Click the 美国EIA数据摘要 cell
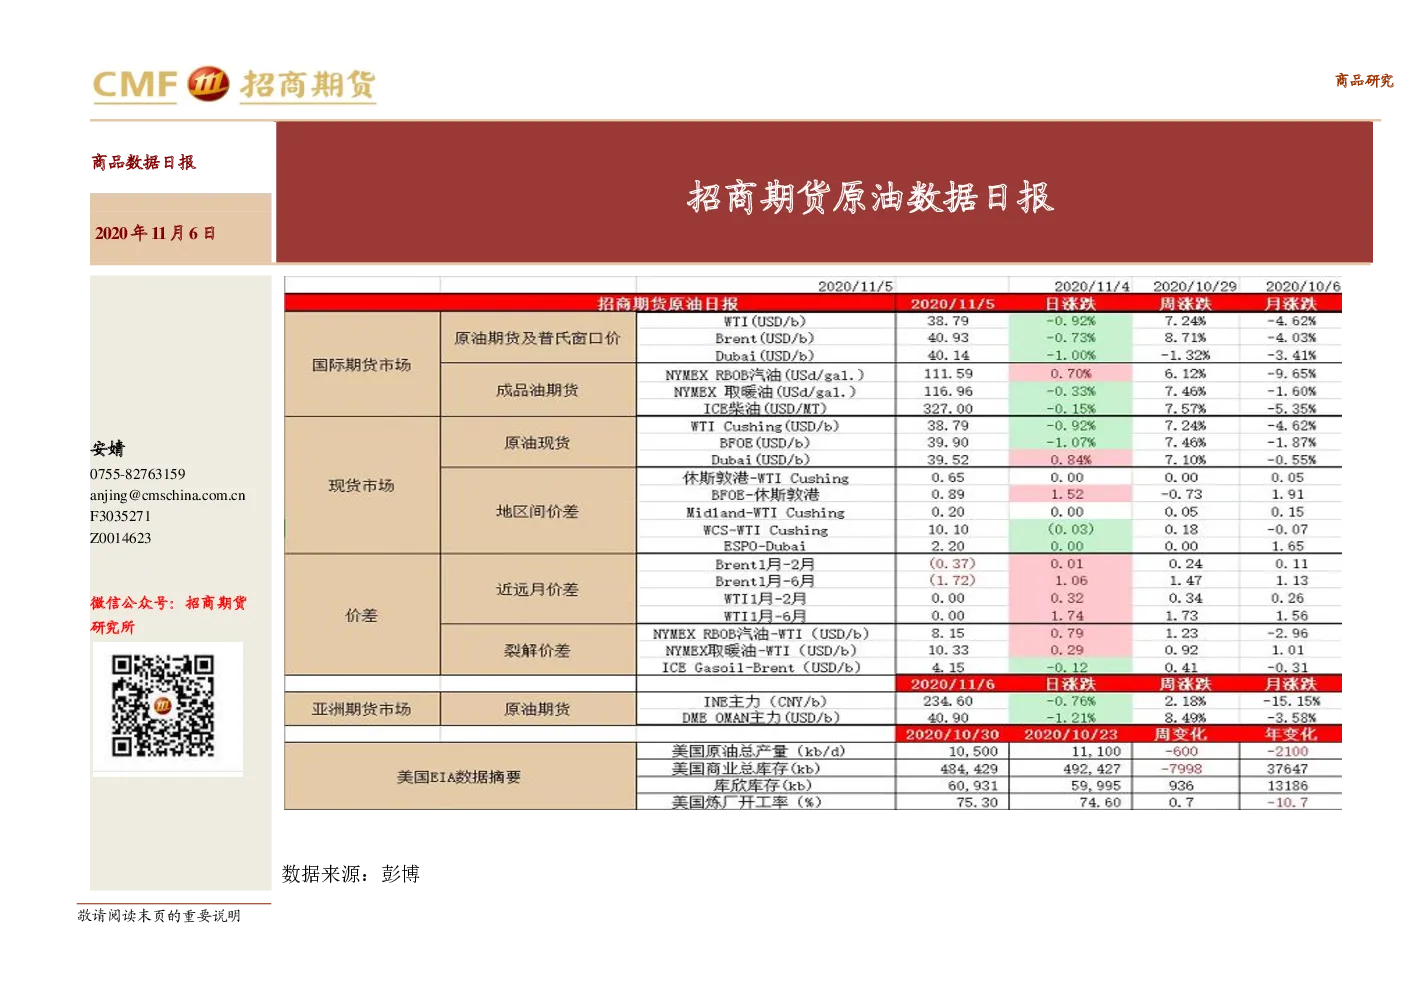The height and width of the screenshot is (992, 1403). (460, 776)
